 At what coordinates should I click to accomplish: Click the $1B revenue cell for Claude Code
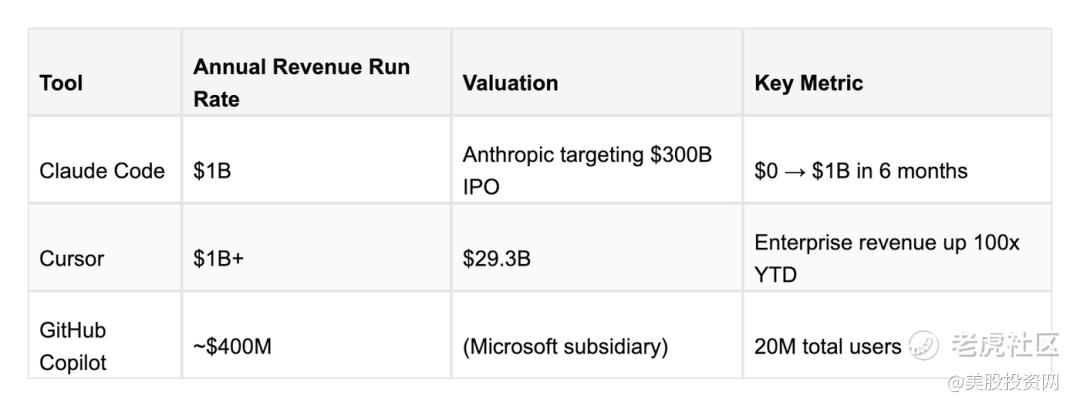coord(212,171)
